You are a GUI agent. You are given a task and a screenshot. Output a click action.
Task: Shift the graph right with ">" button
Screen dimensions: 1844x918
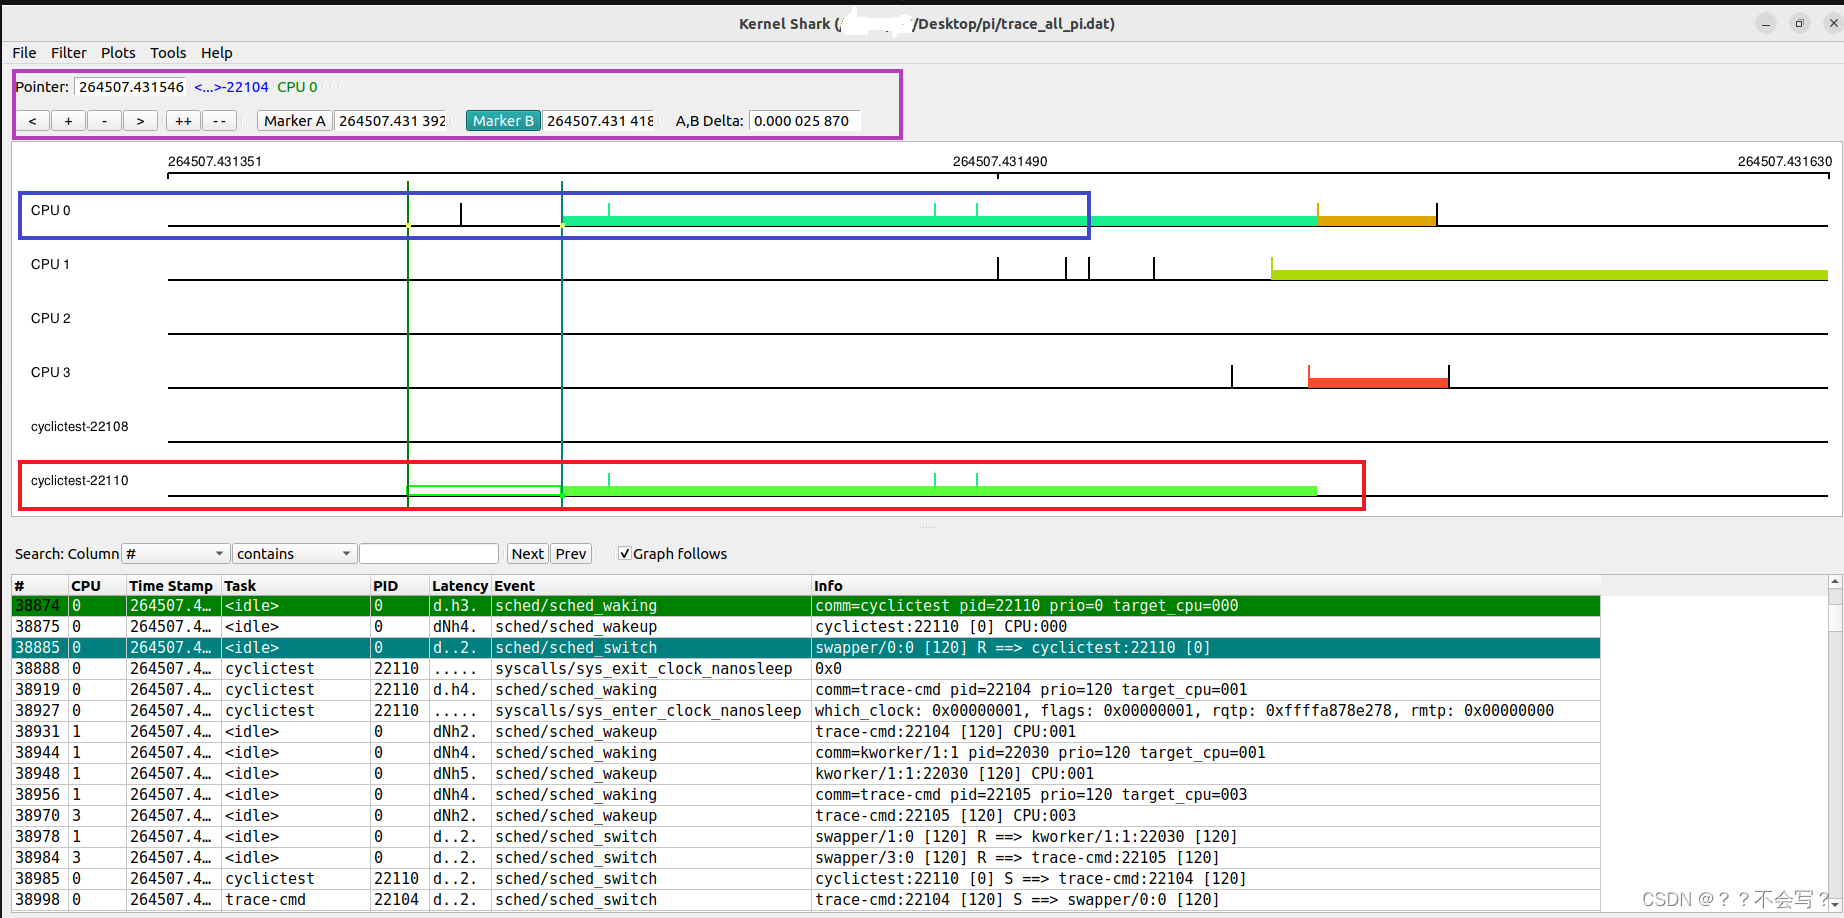pyautogui.click(x=140, y=120)
